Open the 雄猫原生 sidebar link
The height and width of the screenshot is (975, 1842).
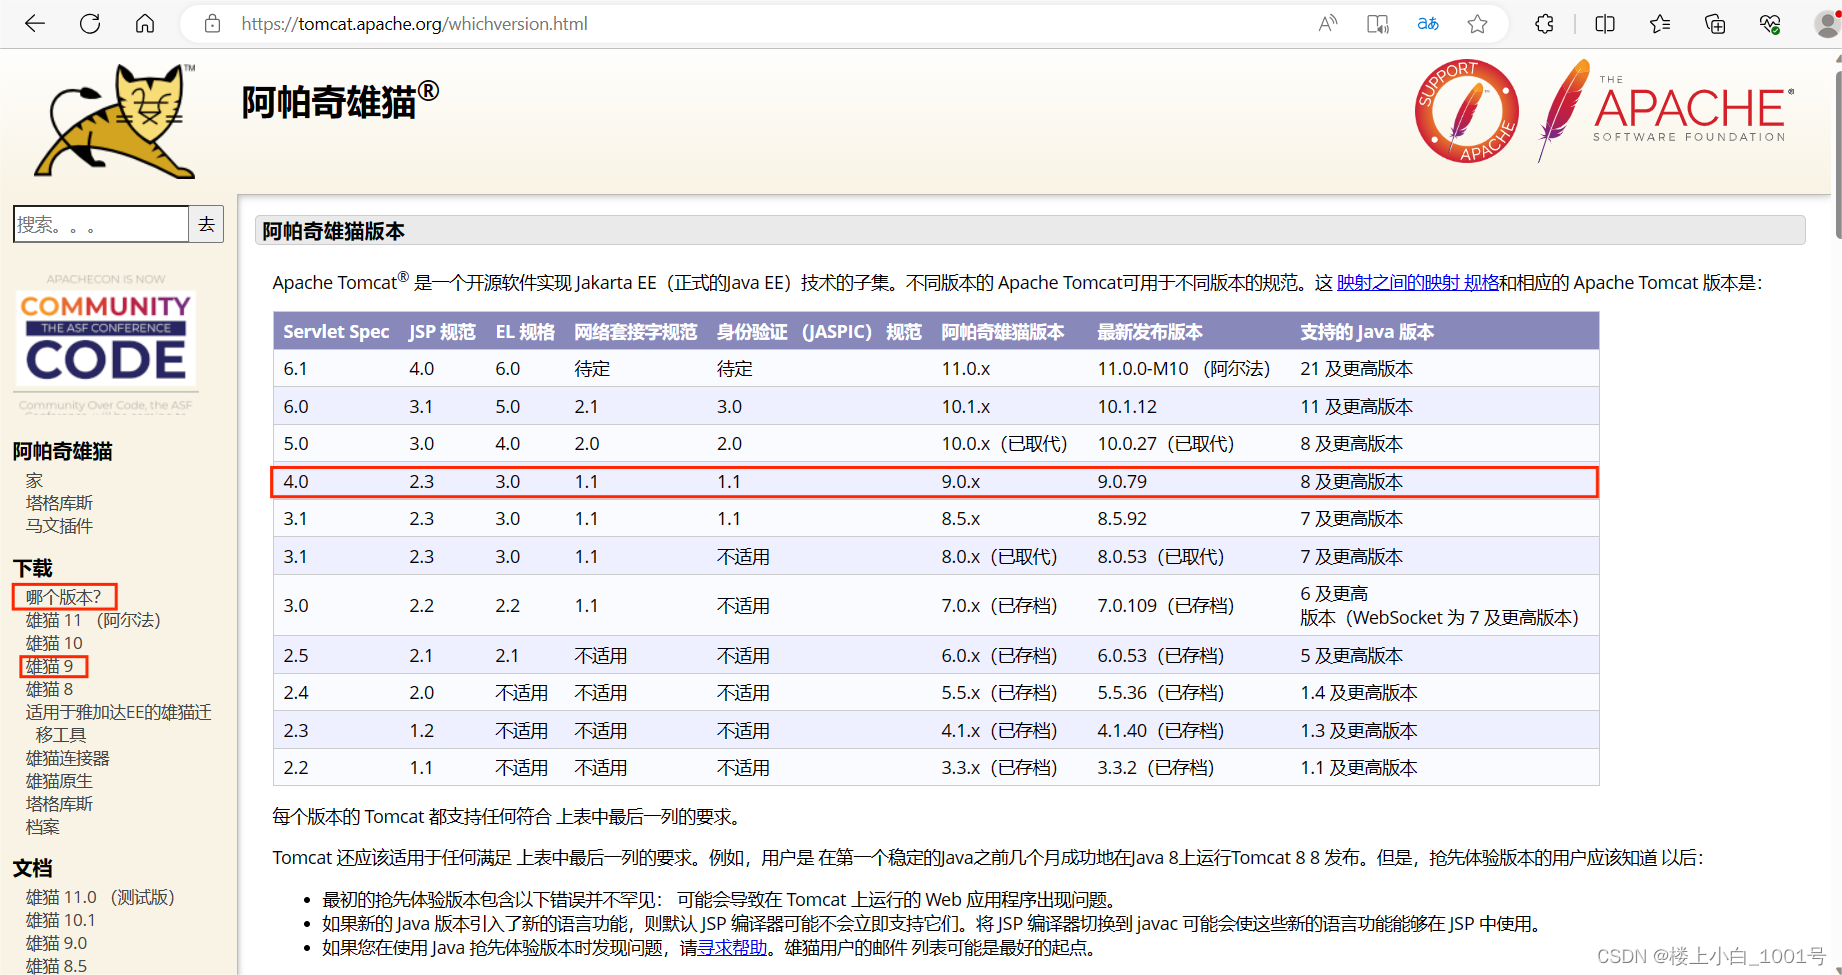pos(59,781)
